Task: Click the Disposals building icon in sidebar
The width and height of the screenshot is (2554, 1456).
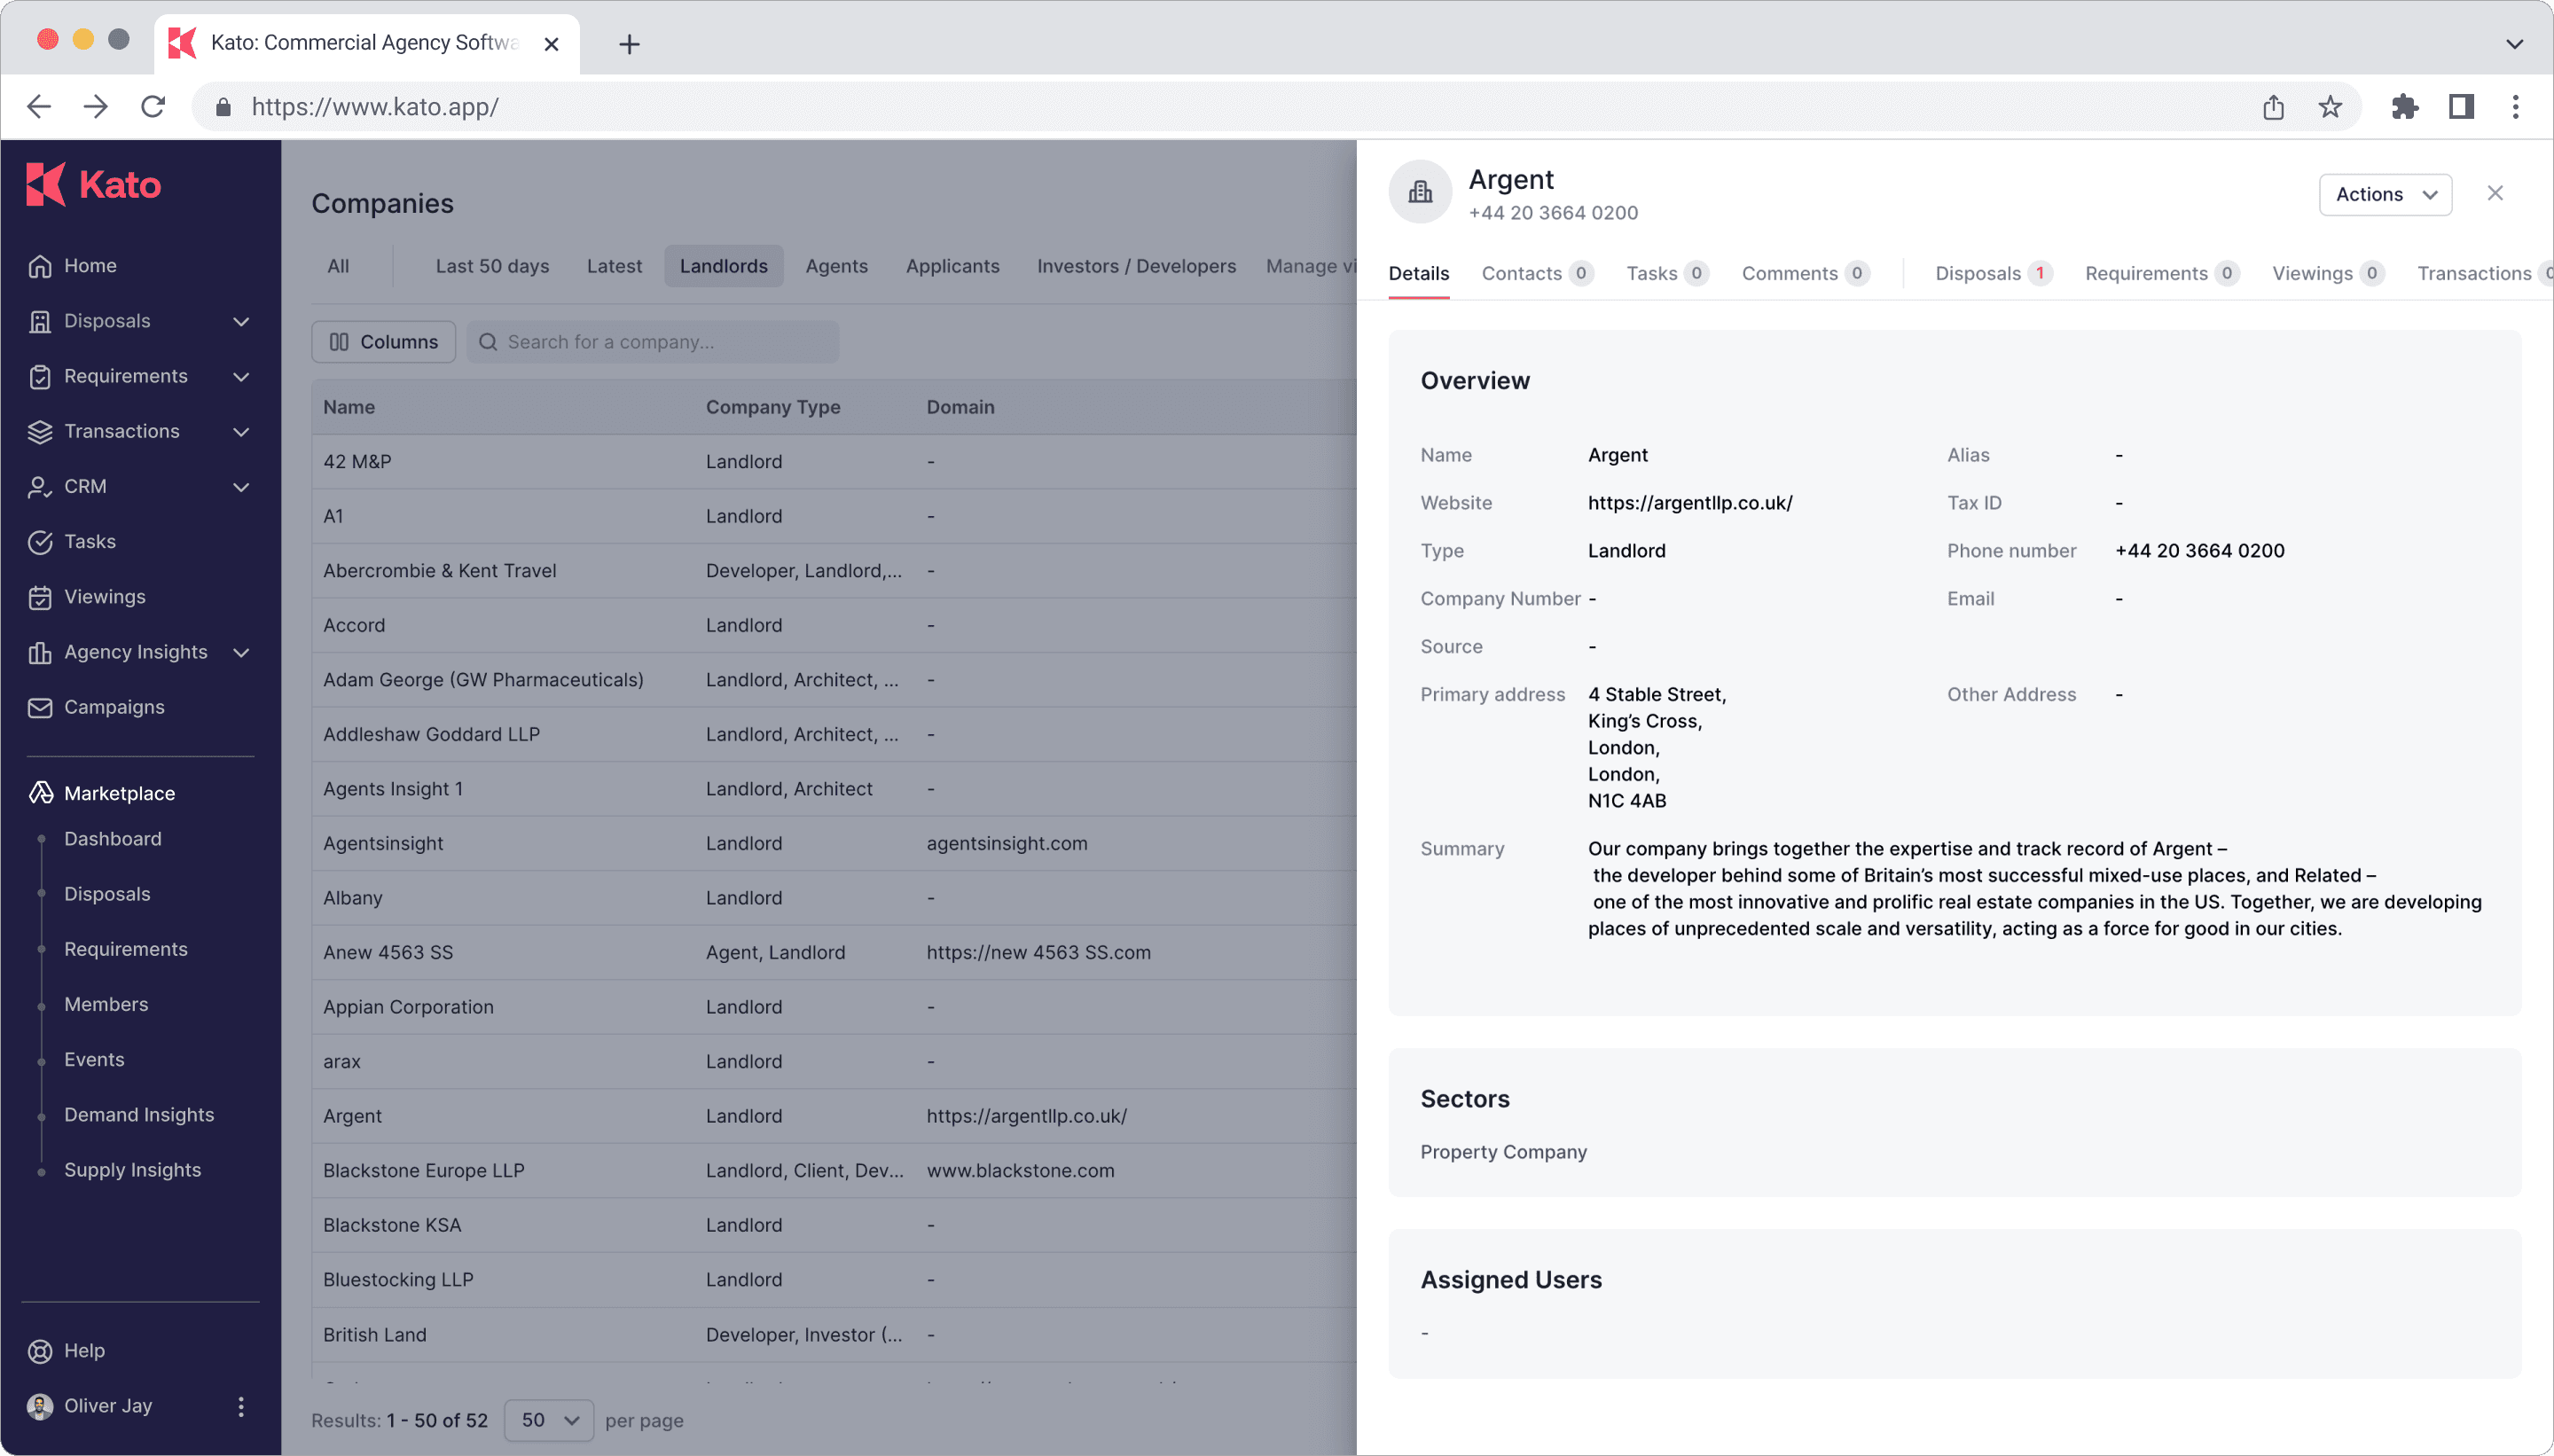Action: [x=40, y=321]
